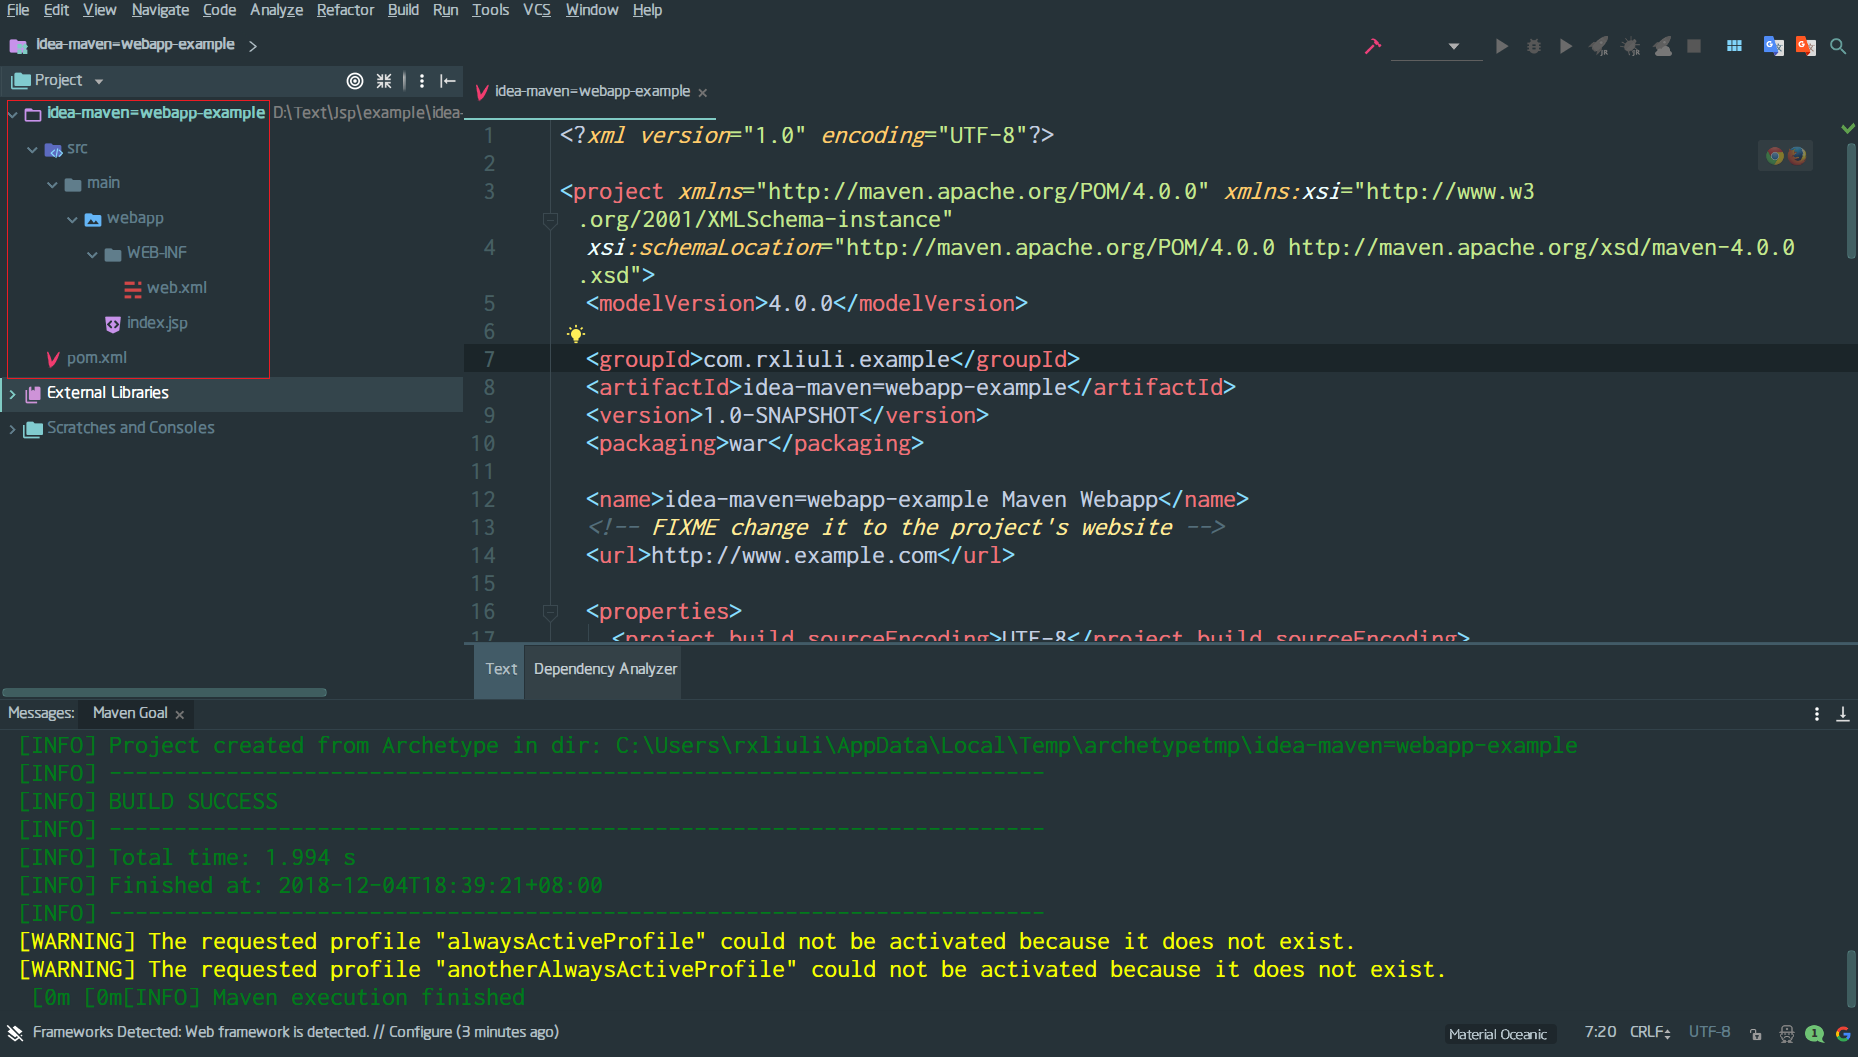This screenshot has width=1858, height=1057.
Task: Toggle code folding marker at project tag
Action: [550, 219]
